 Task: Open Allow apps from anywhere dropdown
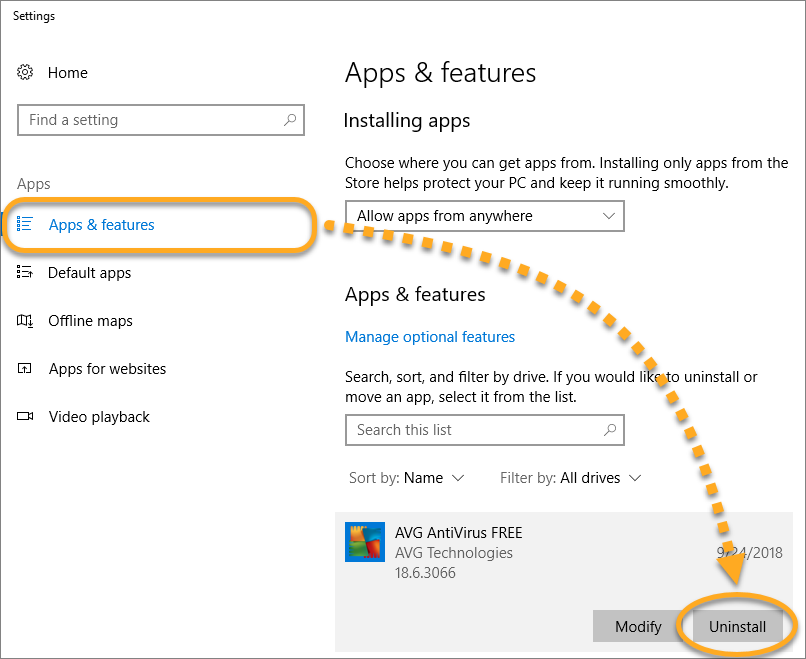click(485, 216)
